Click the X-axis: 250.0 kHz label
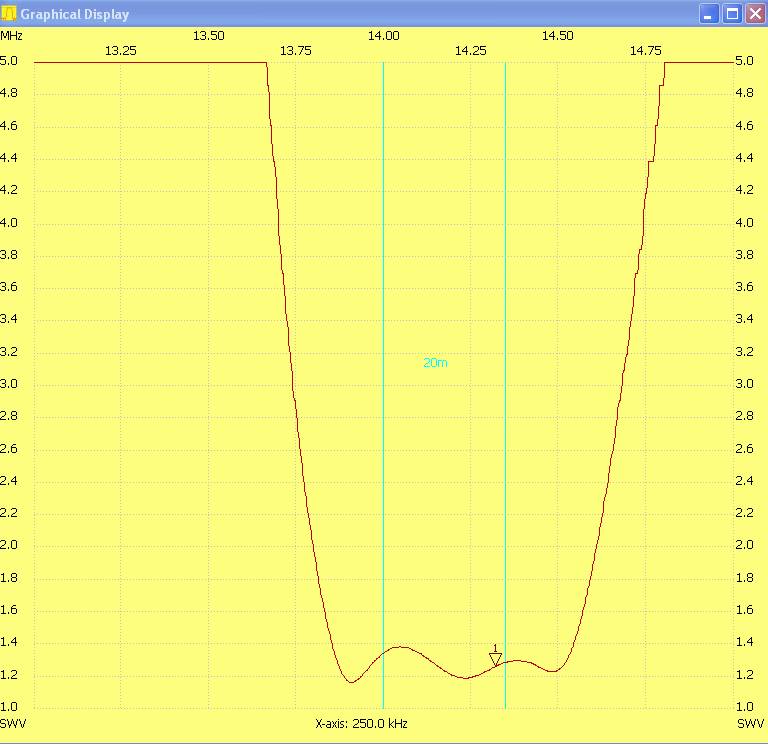Viewport: 768px width, 744px height. click(361, 724)
